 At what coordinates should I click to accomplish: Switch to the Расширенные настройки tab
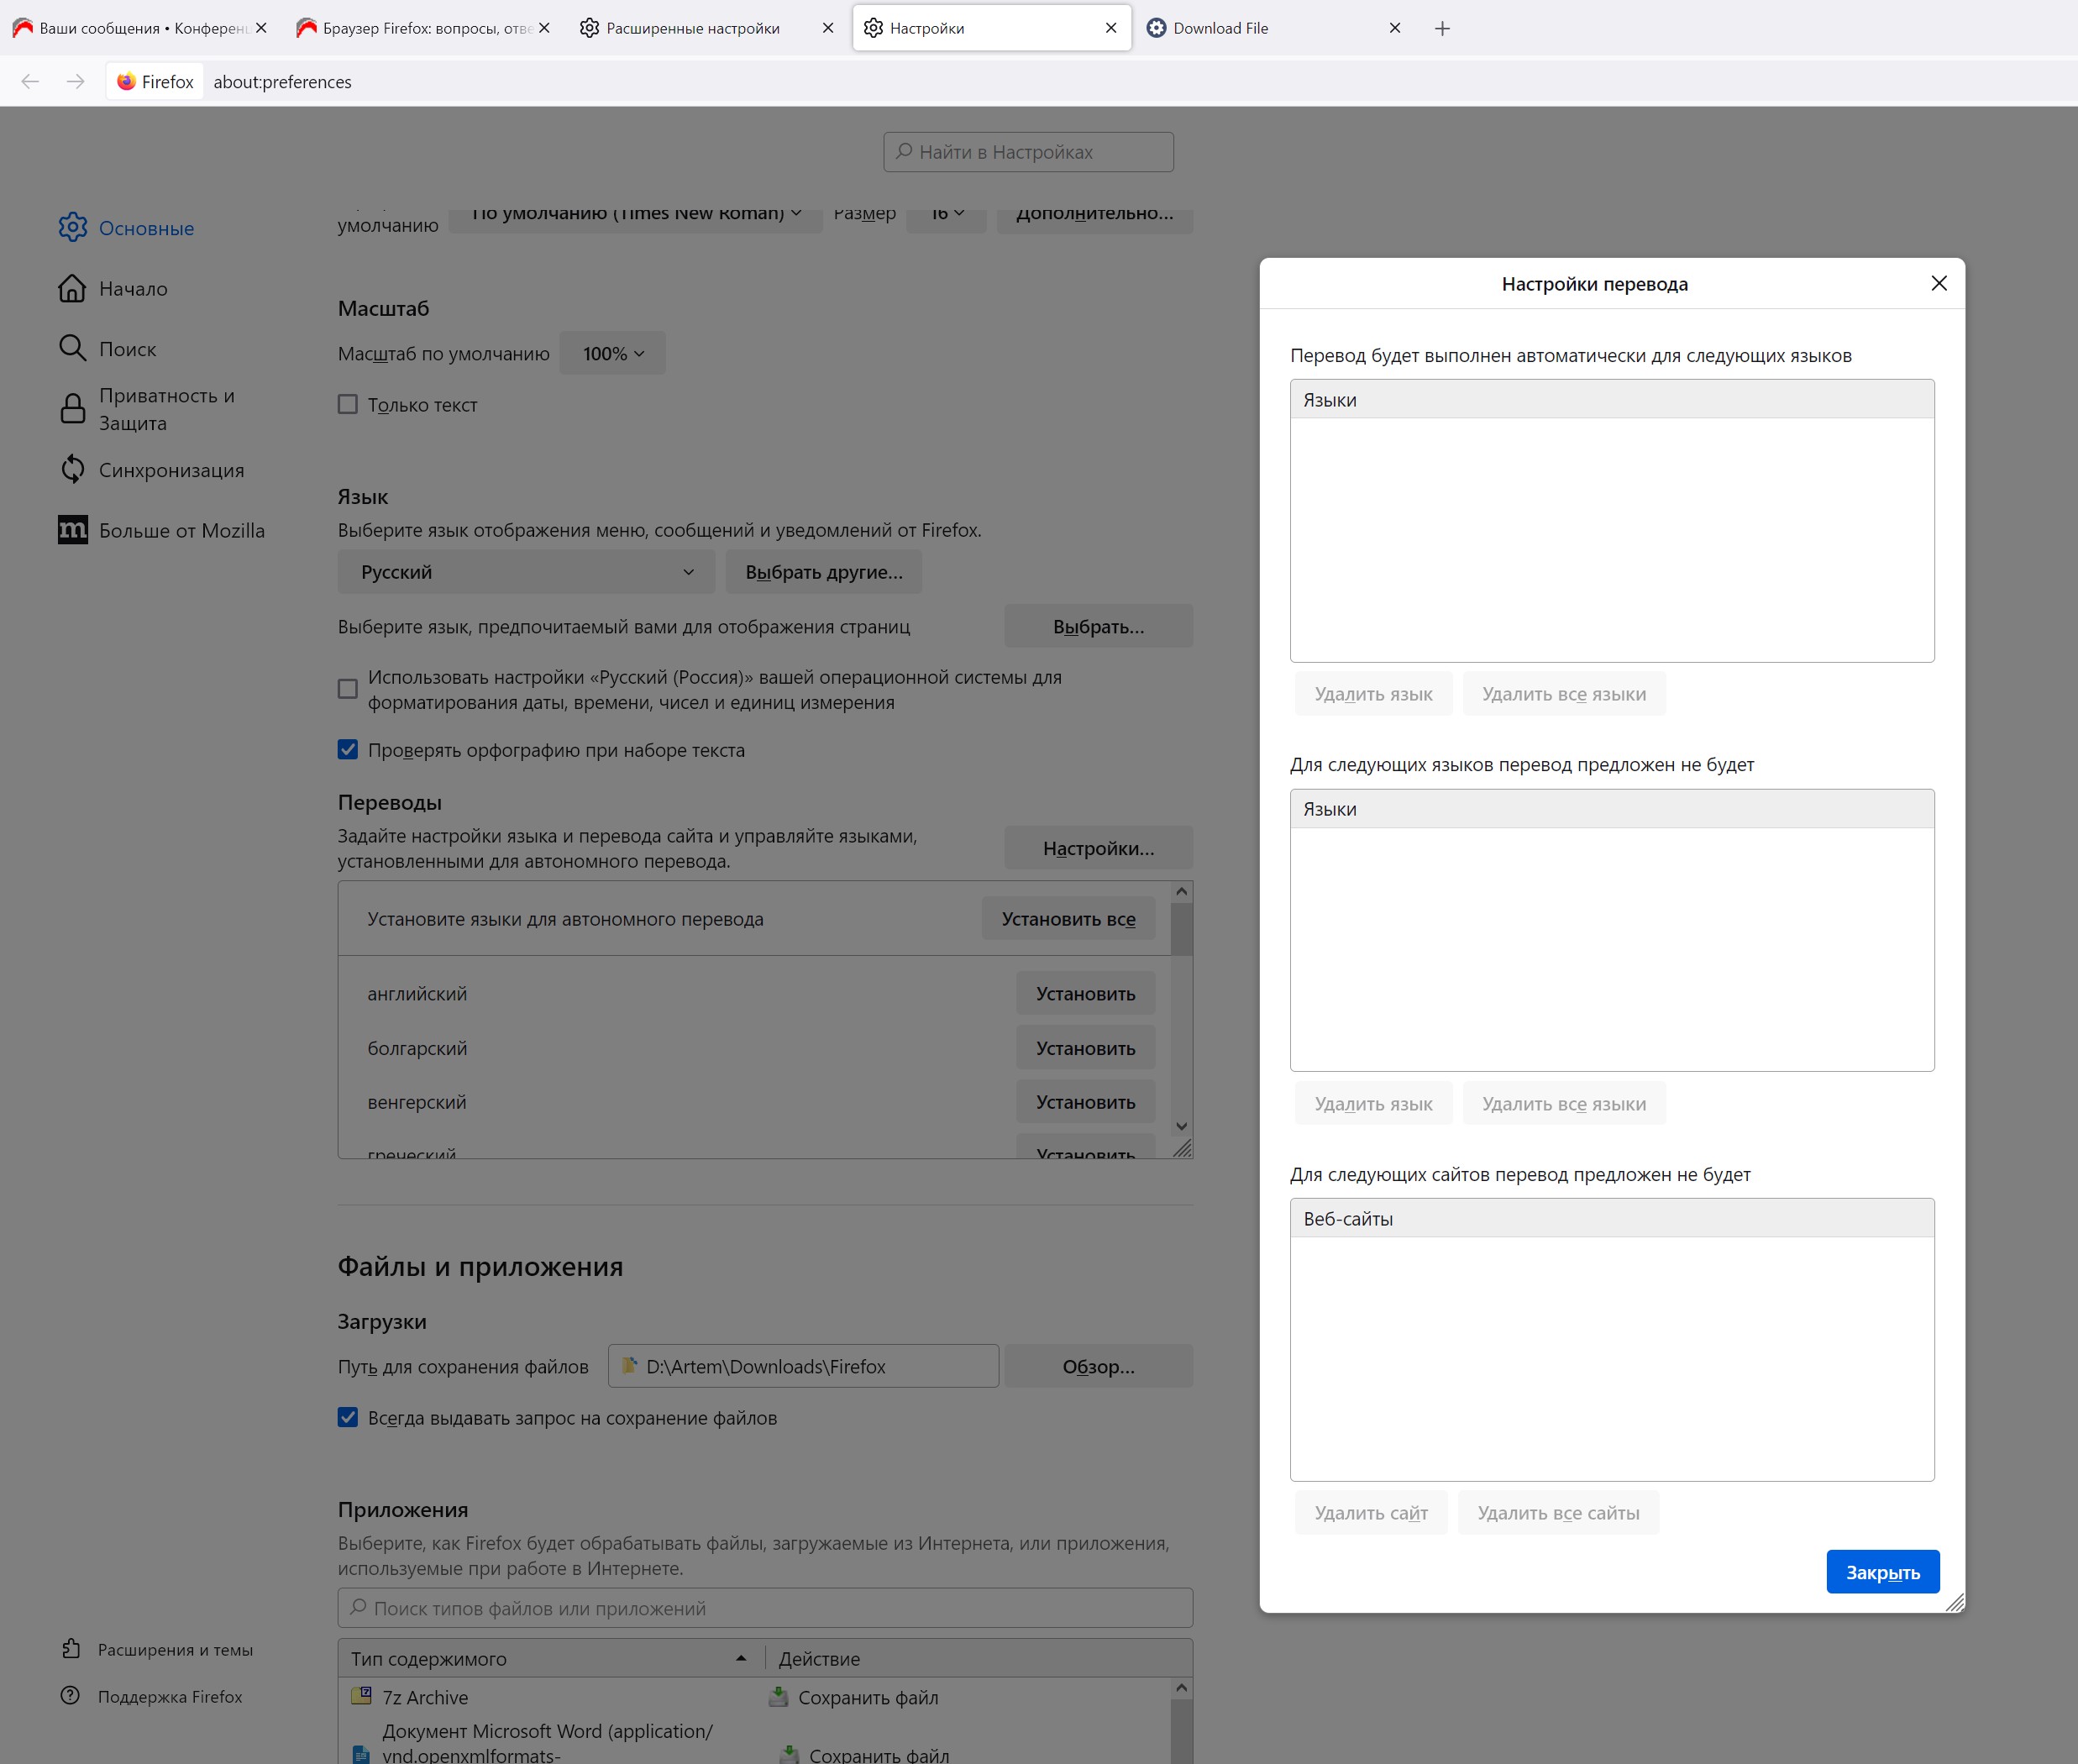pos(693,28)
